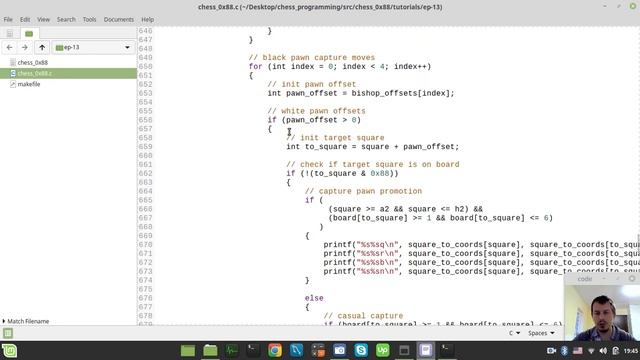Switch to the file browser side-panel tab
The height and width of the screenshot is (360, 640).
(x=29, y=33)
